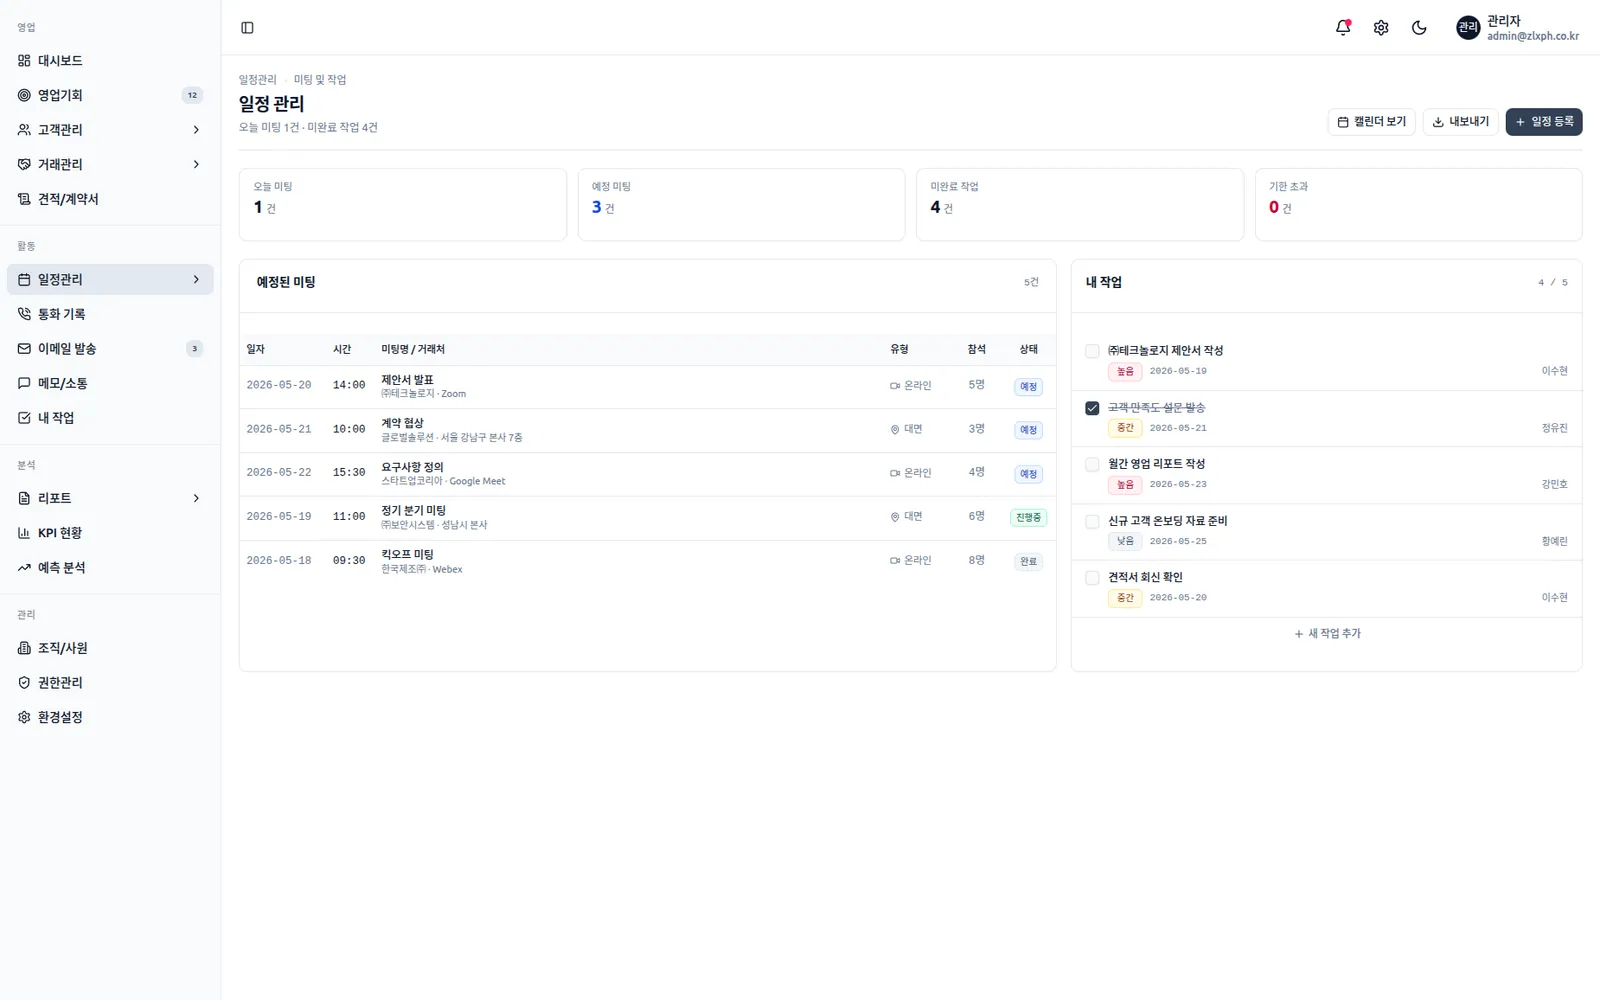Click 새 작업 추가 link
Viewport: 1600px width, 1000px height.
click(1327, 634)
